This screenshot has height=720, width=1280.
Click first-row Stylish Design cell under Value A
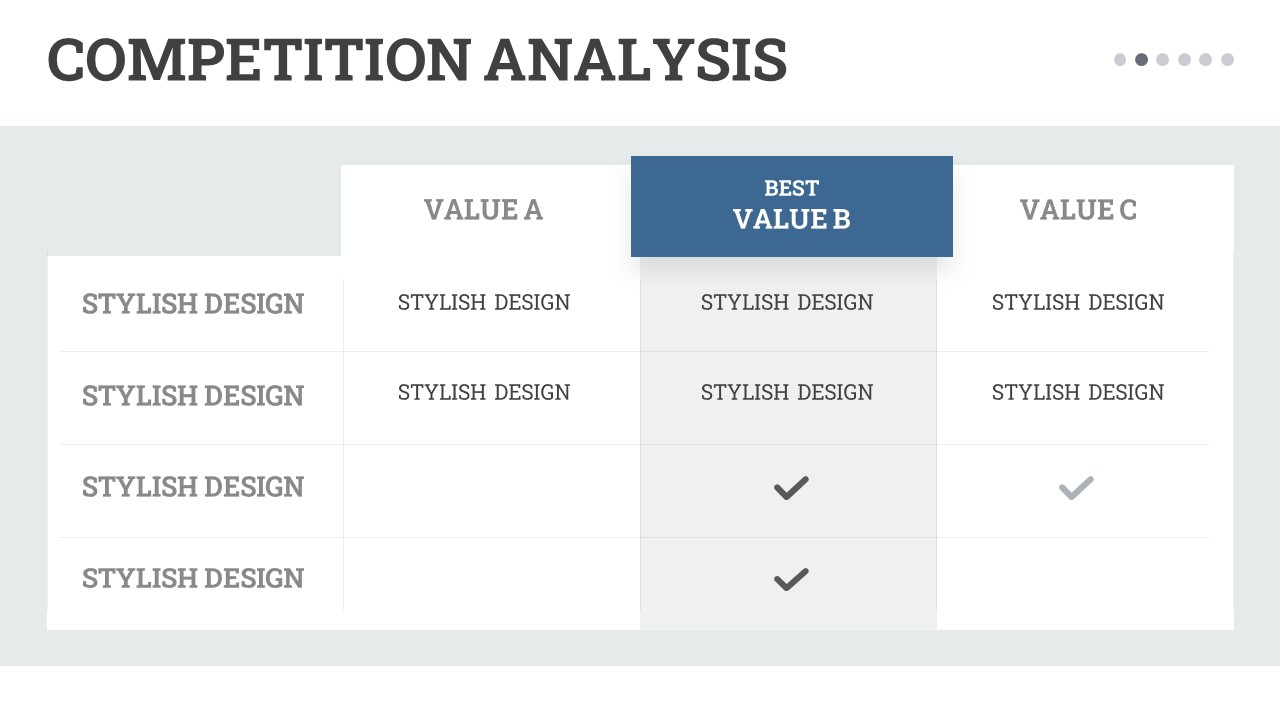pos(484,303)
